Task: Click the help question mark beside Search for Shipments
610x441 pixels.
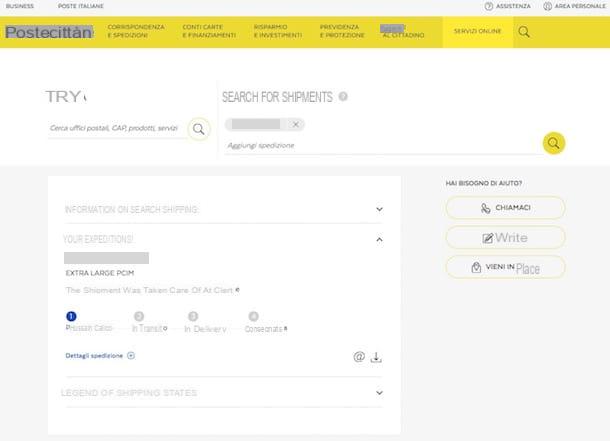Action: (343, 96)
